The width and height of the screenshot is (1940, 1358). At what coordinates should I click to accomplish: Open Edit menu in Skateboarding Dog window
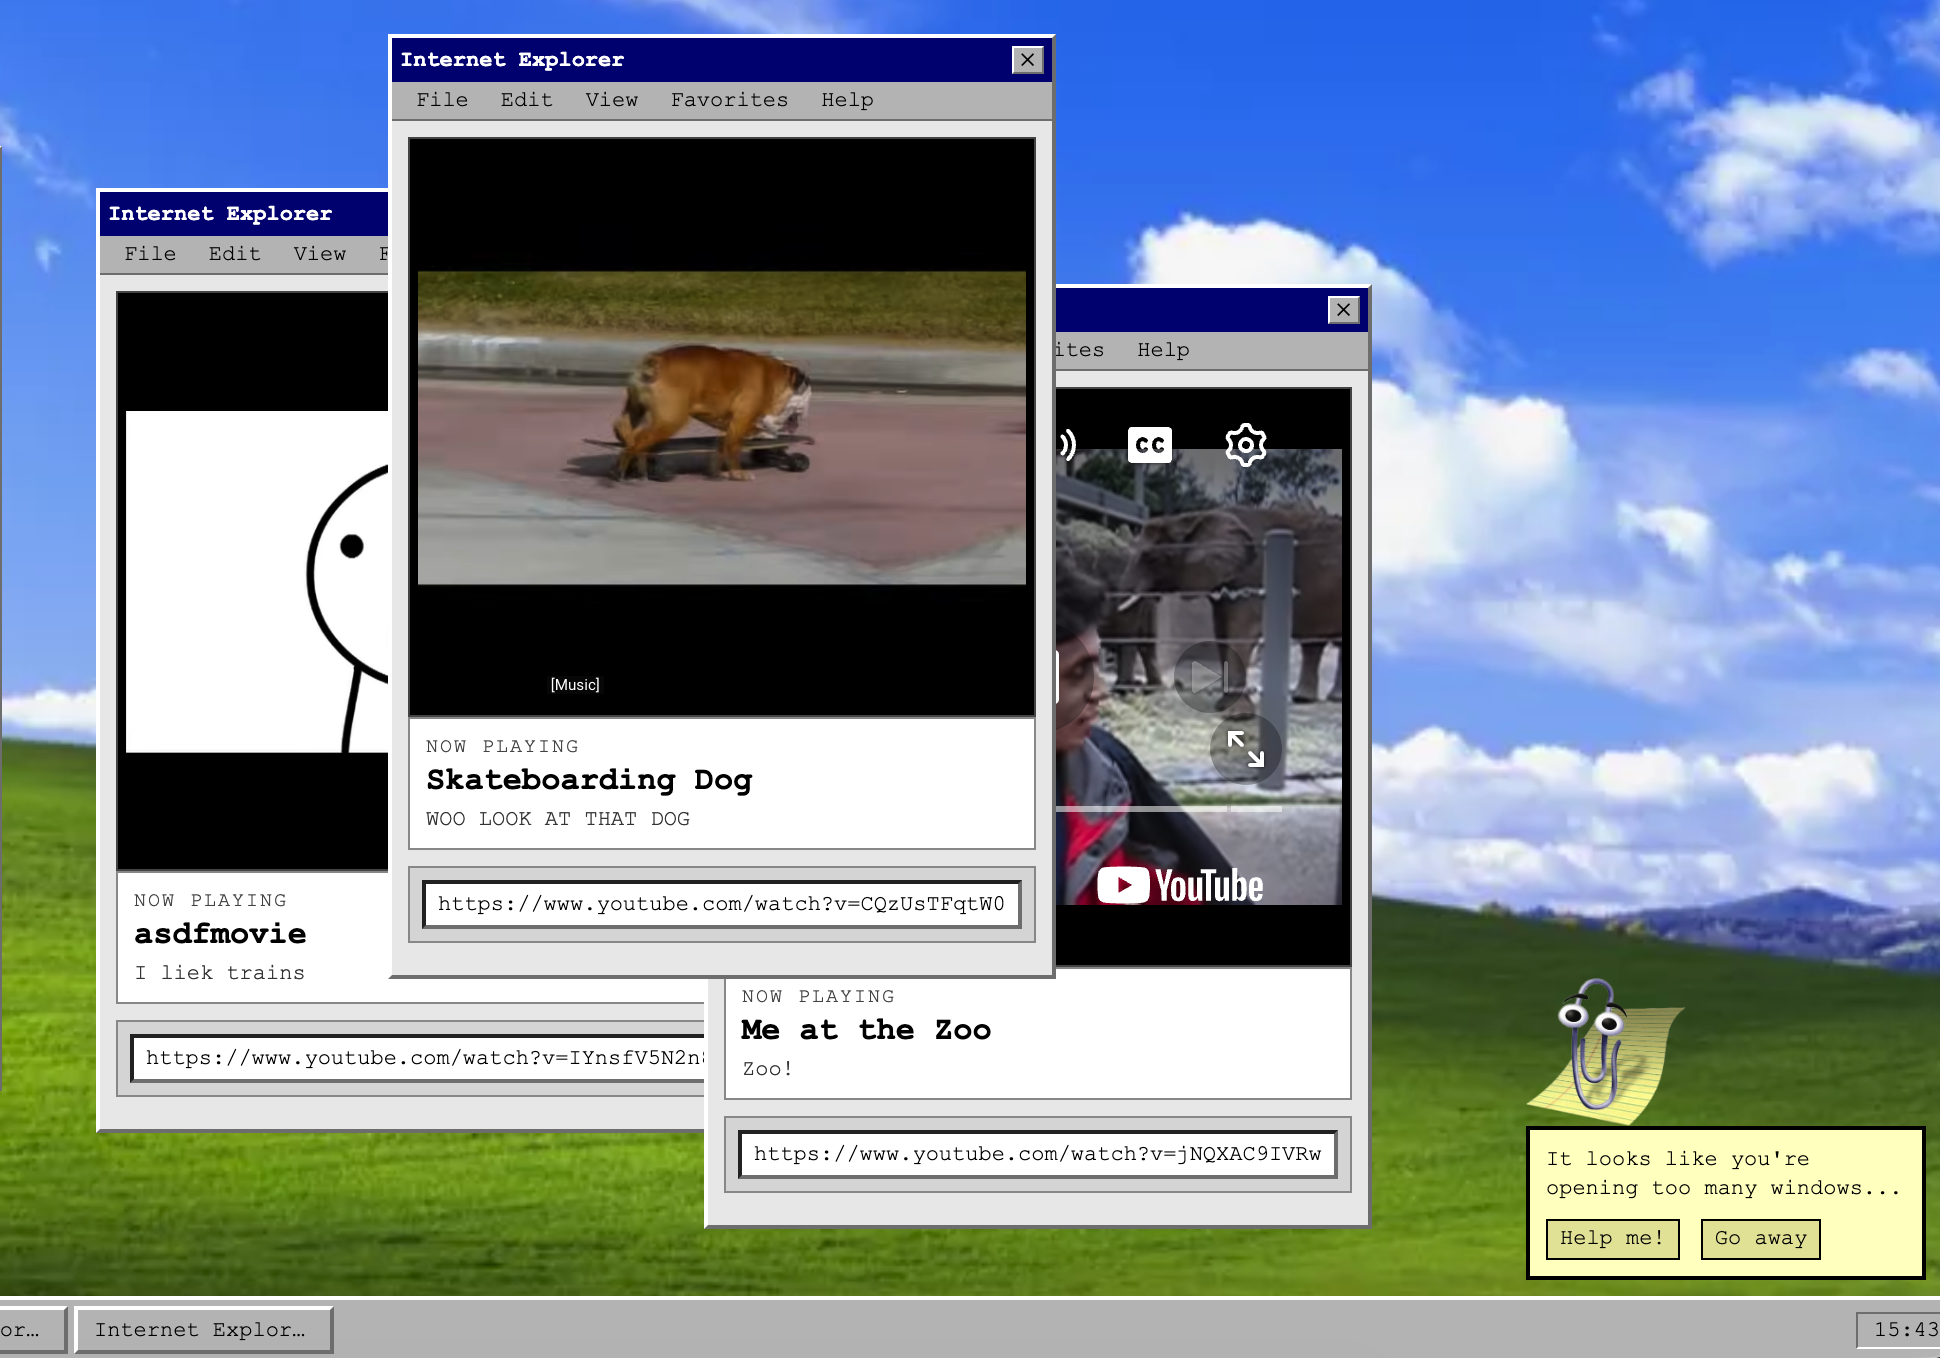pos(527,100)
